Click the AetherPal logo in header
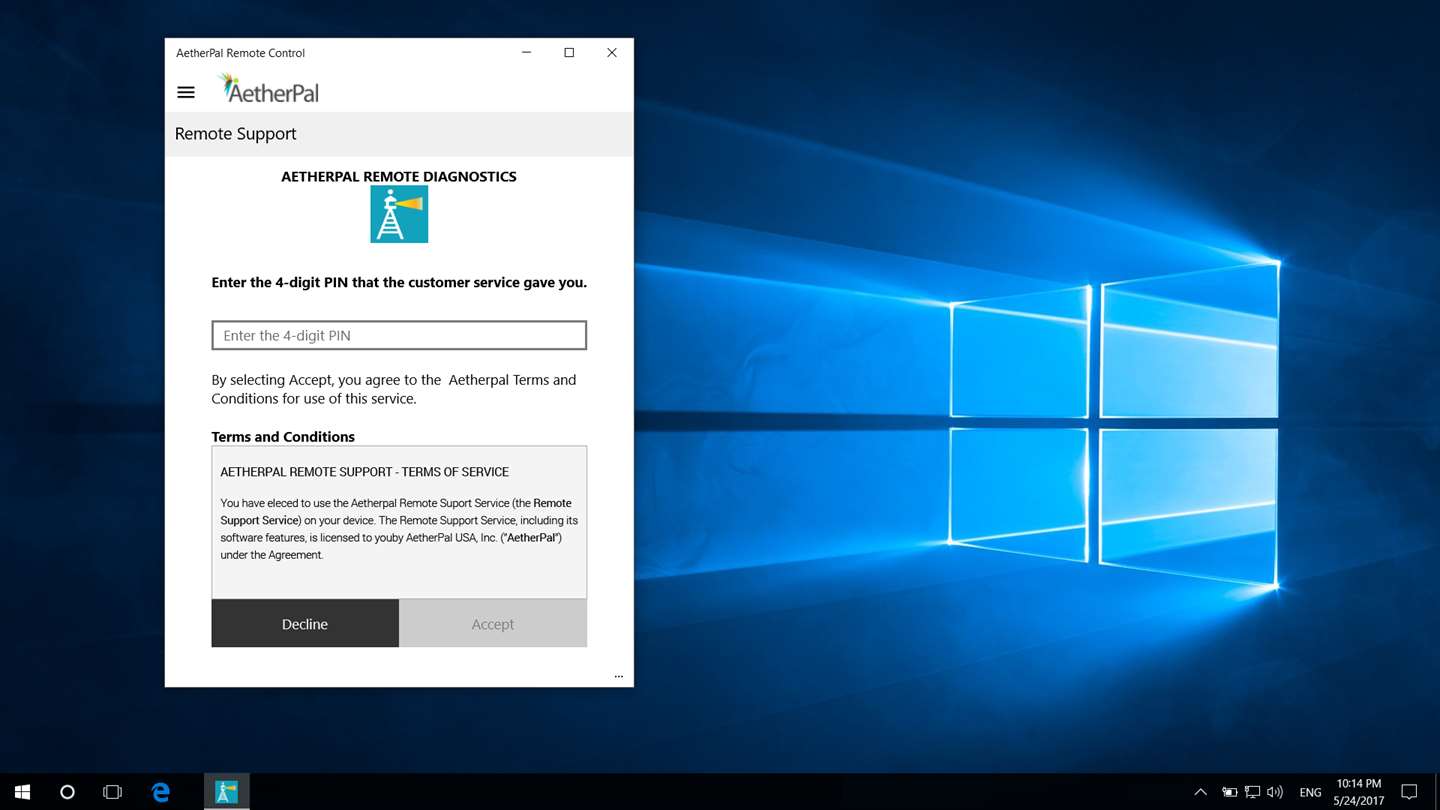This screenshot has width=1440, height=810. 269,89
